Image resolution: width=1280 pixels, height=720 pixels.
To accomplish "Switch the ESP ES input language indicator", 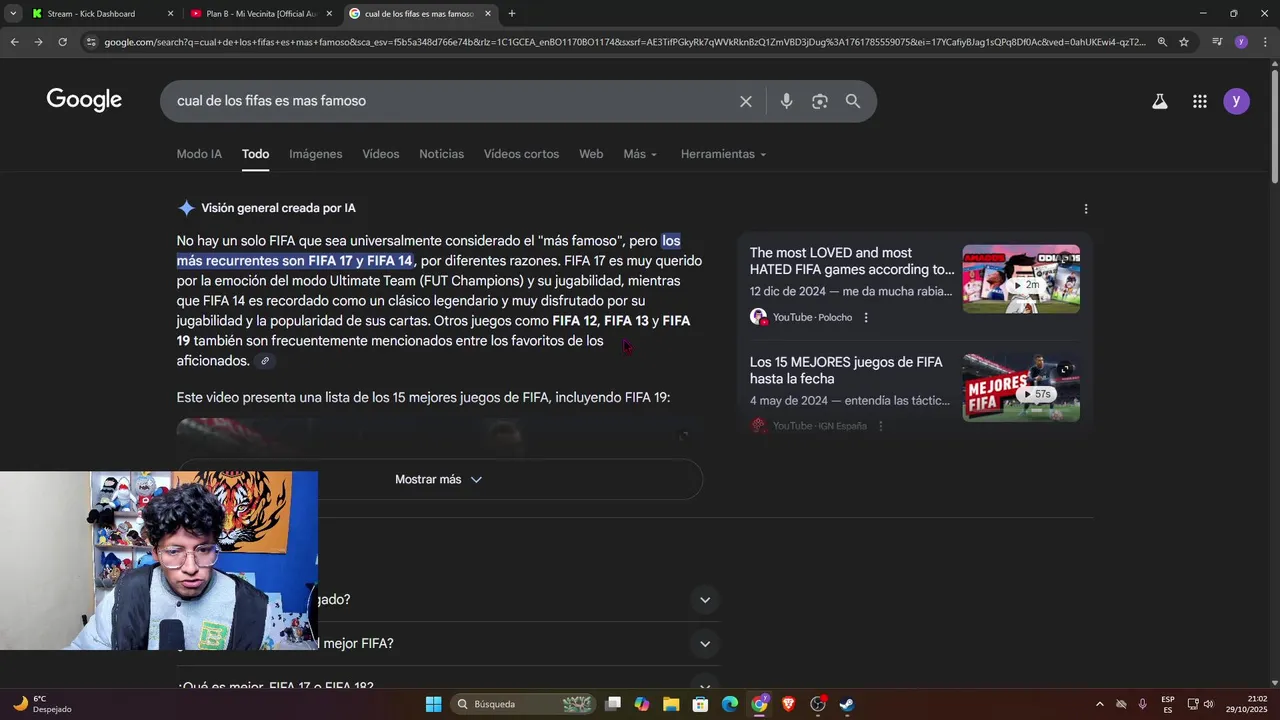I will pyautogui.click(x=1168, y=704).
